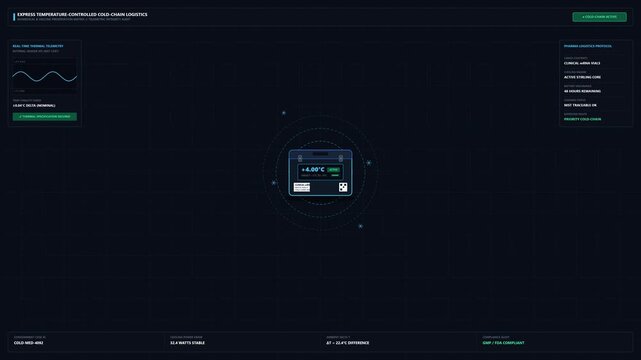Click the 48 Hours Remaining value
The width and height of the screenshot is (641, 360).
tap(582, 91)
